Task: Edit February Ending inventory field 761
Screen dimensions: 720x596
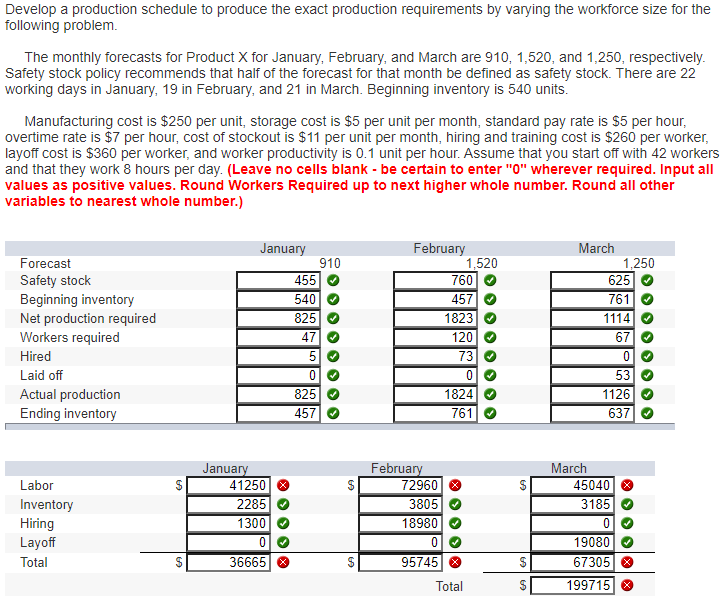Action: (x=435, y=414)
